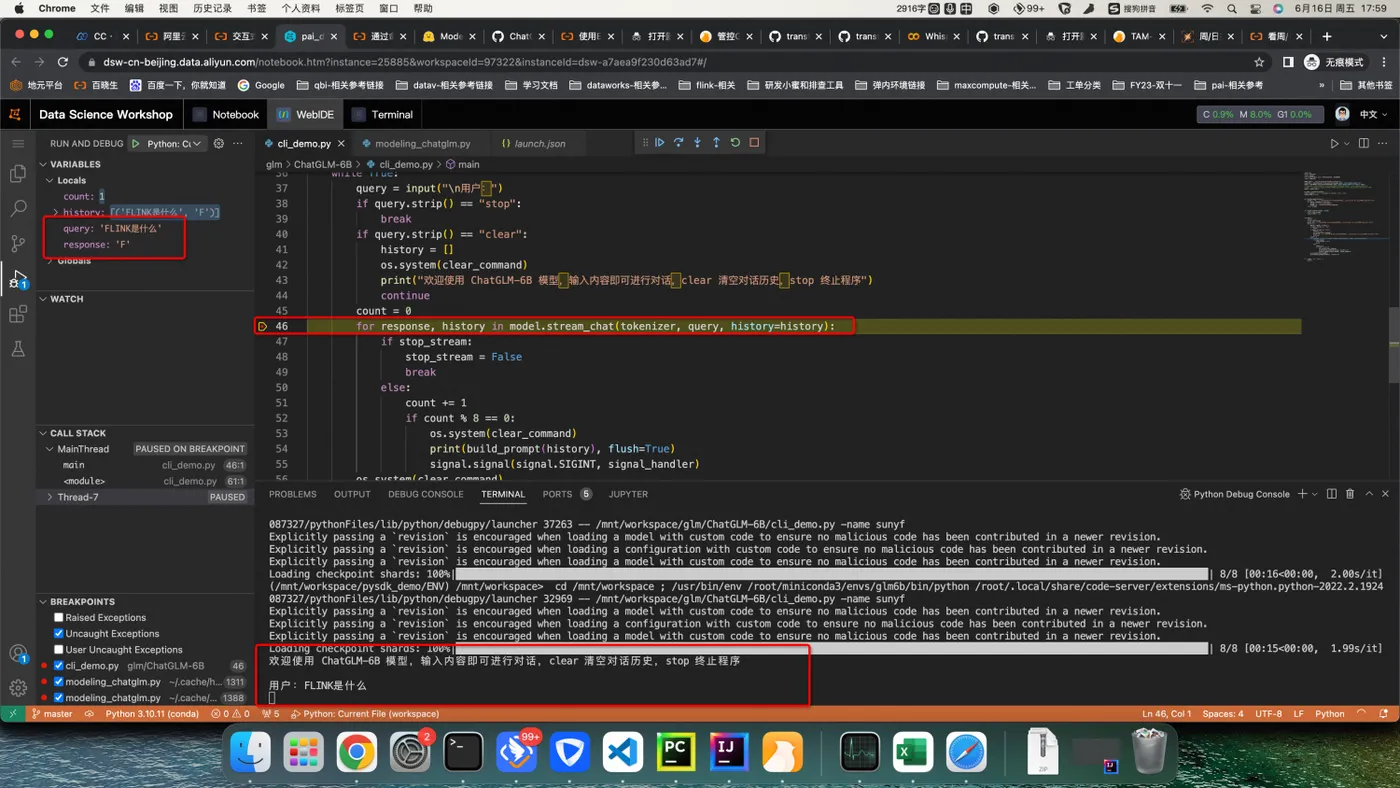Toggle the Uncaught Exceptions breakpoint checkbox
Screen dimensions: 1400x788
coord(59,634)
